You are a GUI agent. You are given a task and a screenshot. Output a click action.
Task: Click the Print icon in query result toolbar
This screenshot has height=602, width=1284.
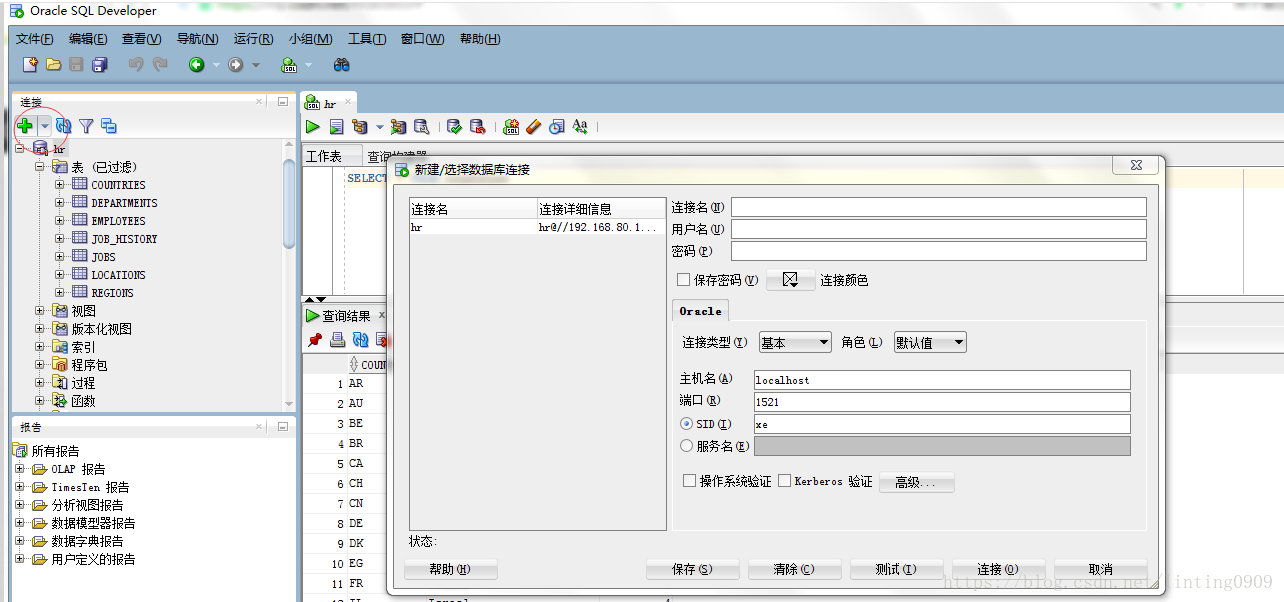338,340
